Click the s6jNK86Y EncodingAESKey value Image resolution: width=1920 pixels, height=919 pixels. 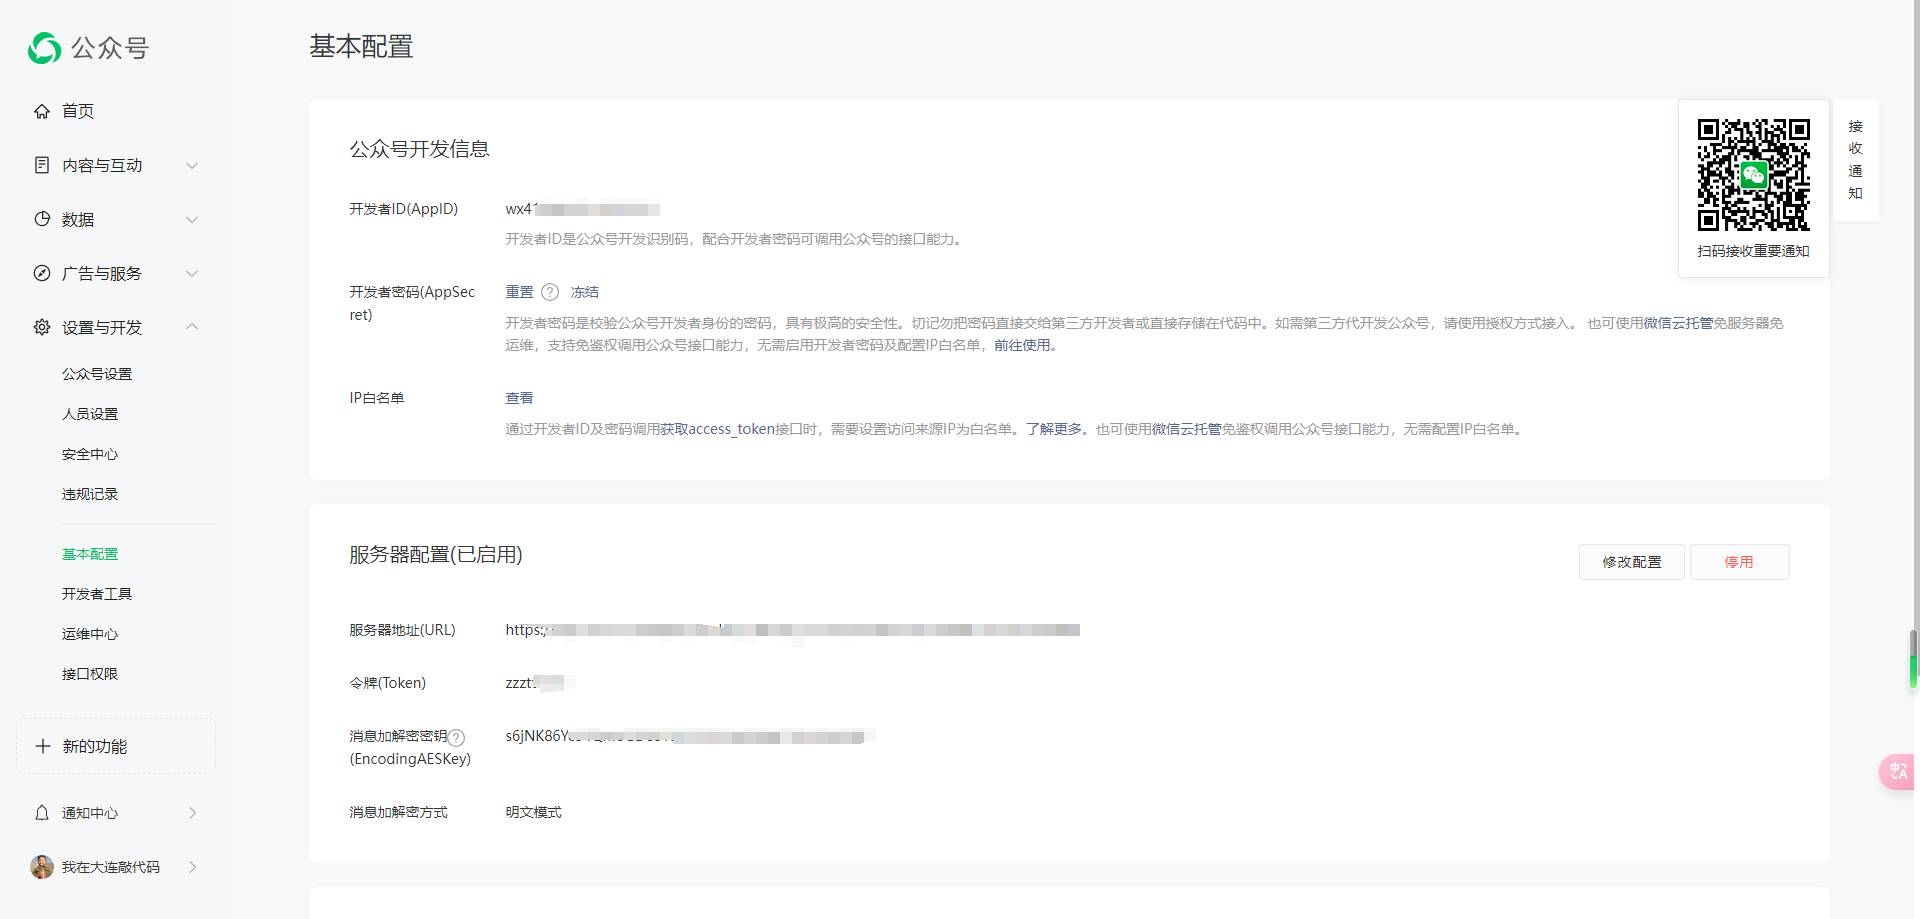(689, 736)
